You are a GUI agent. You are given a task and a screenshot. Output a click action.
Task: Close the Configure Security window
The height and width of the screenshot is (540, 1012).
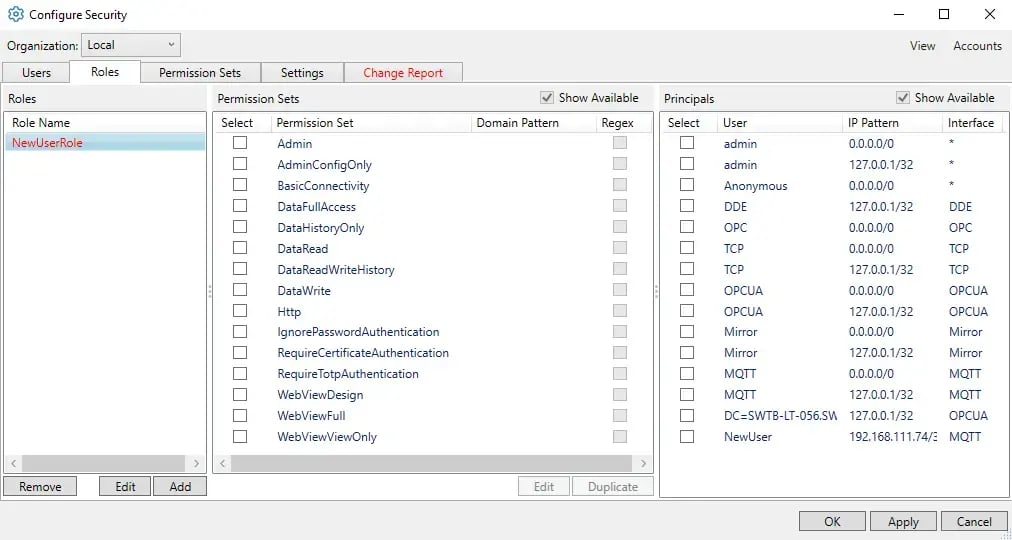989,14
